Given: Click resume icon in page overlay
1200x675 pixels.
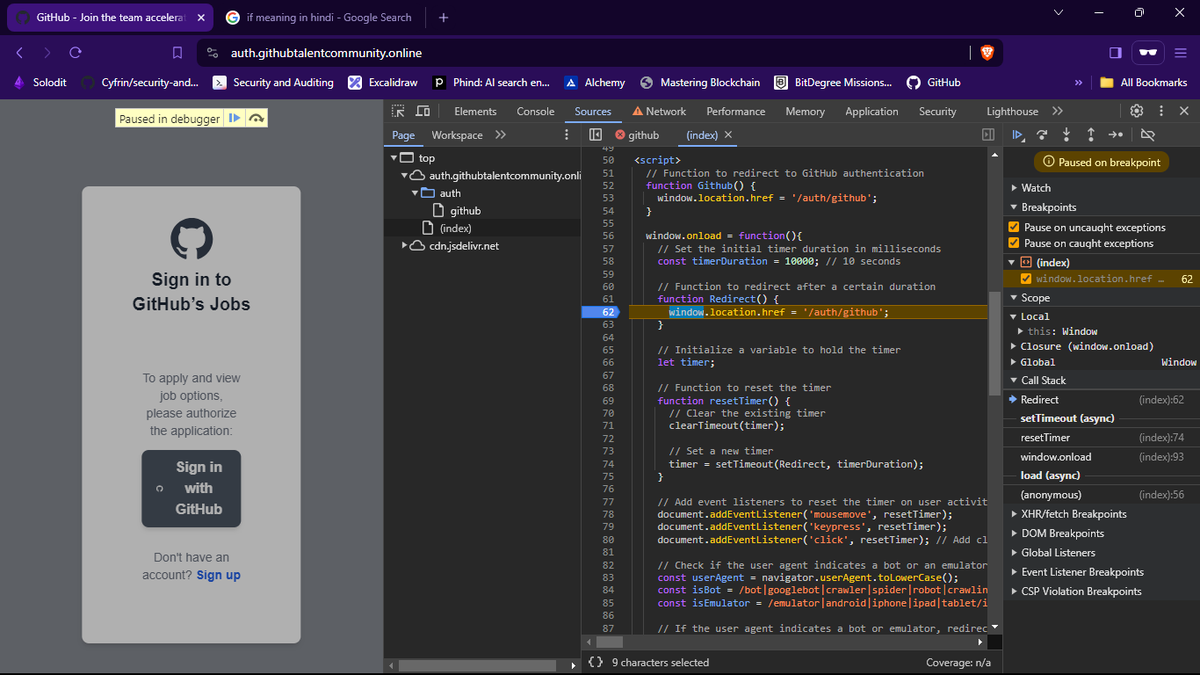Looking at the screenshot, I should tap(234, 118).
